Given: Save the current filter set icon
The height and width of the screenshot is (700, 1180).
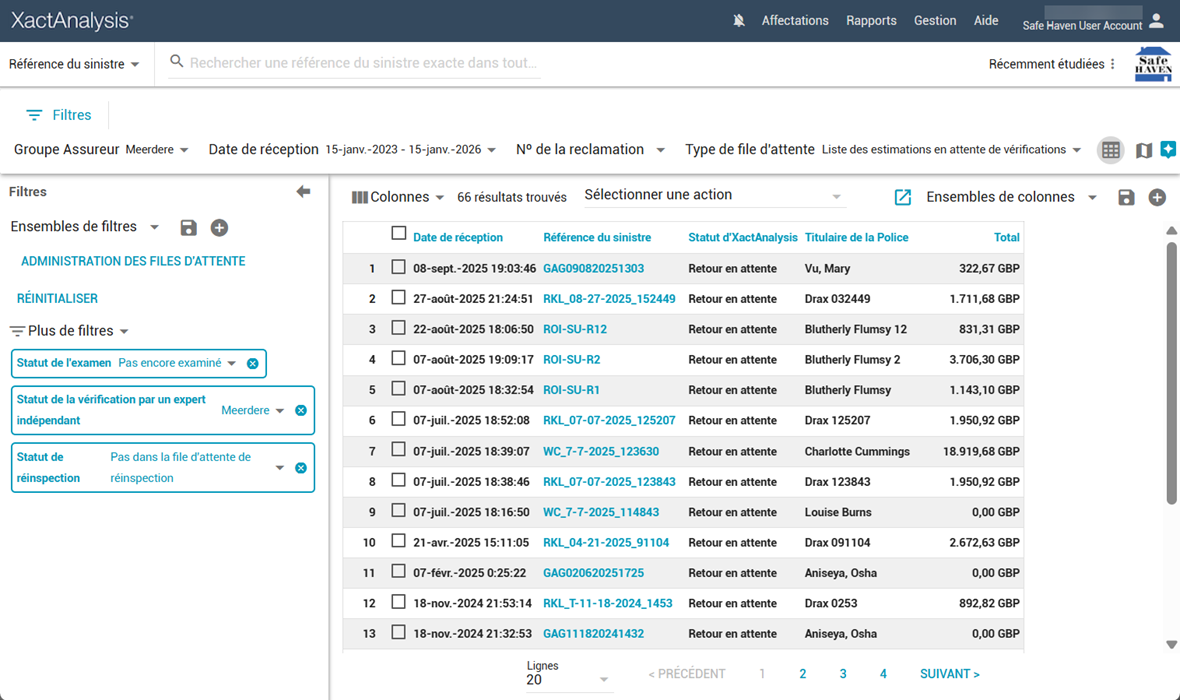Looking at the screenshot, I should pos(188,228).
